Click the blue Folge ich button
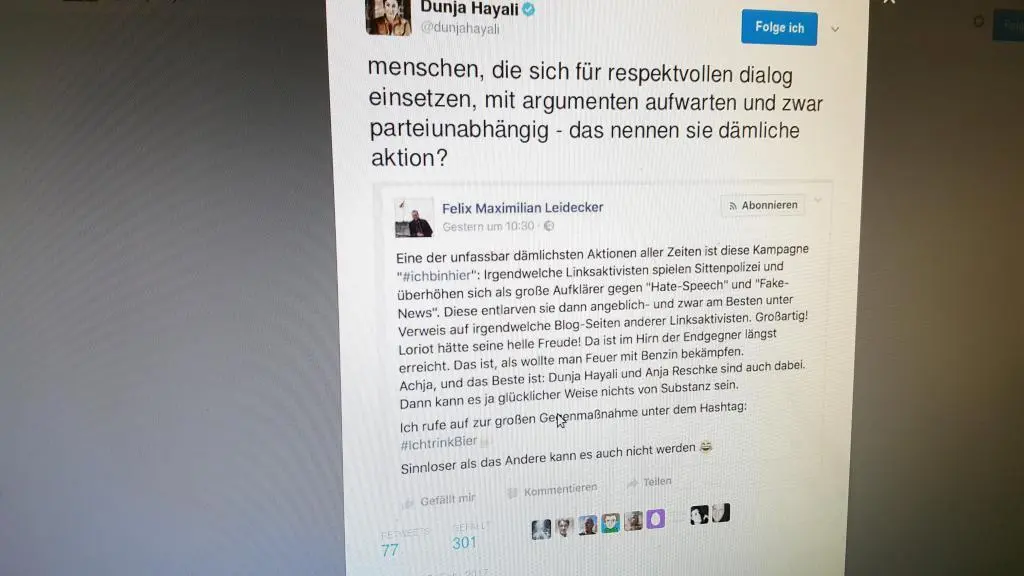 pos(778,27)
